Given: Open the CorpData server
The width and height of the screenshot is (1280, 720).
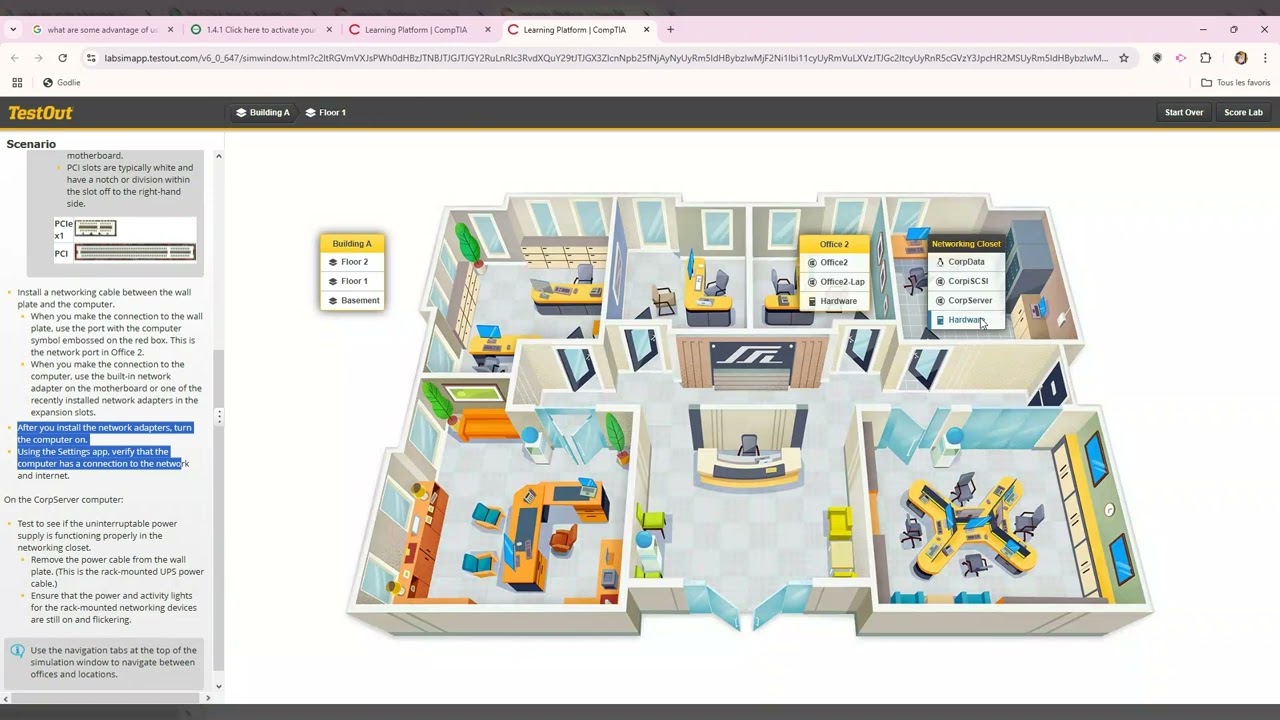Looking at the screenshot, I should point(965,262).
